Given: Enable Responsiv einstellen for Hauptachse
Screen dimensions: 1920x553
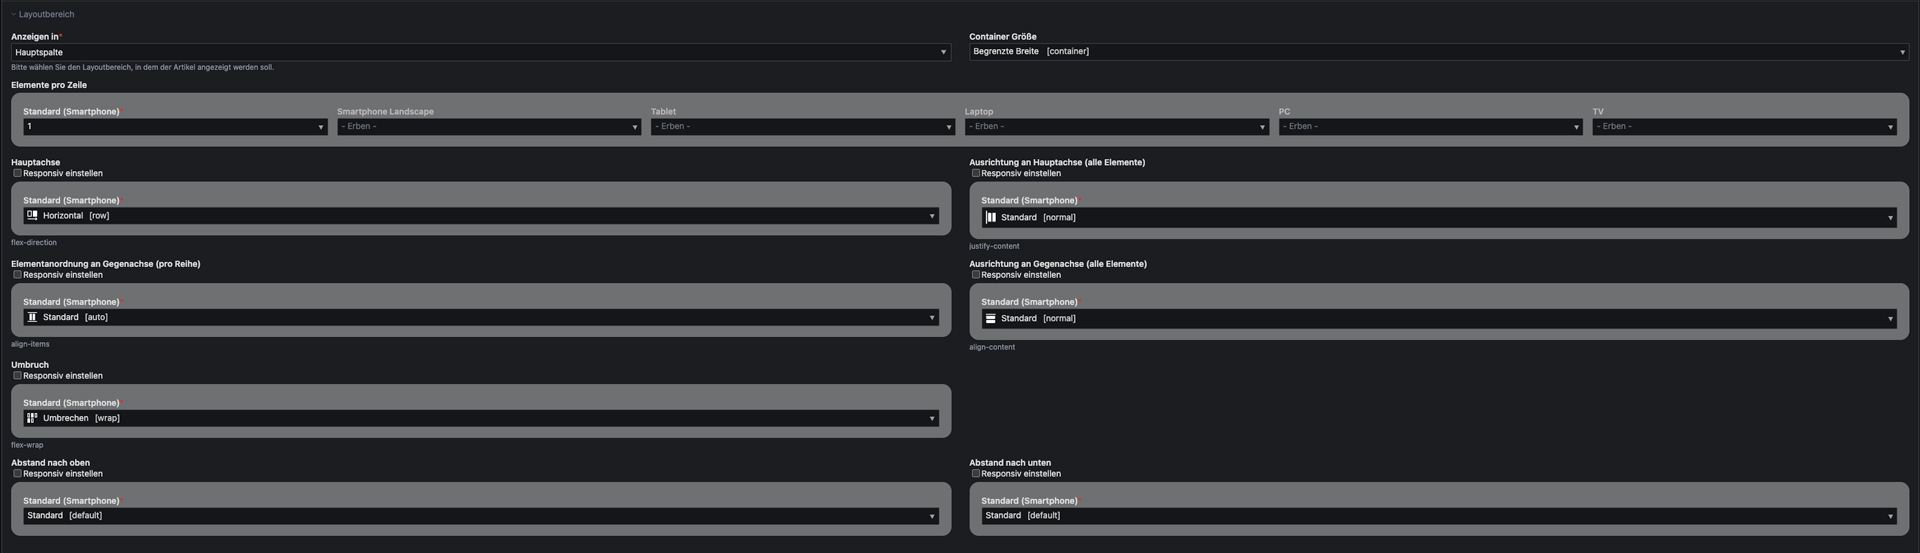Looking at the screenshot, I should click(17, 173).
